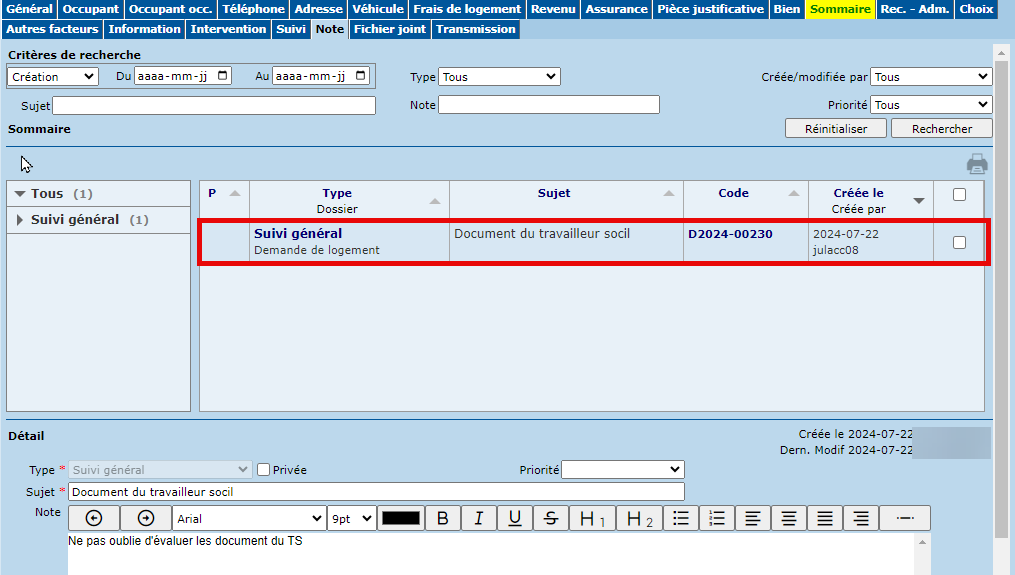
Task: Center-align the note text
Action: click(x=789, y=518)
